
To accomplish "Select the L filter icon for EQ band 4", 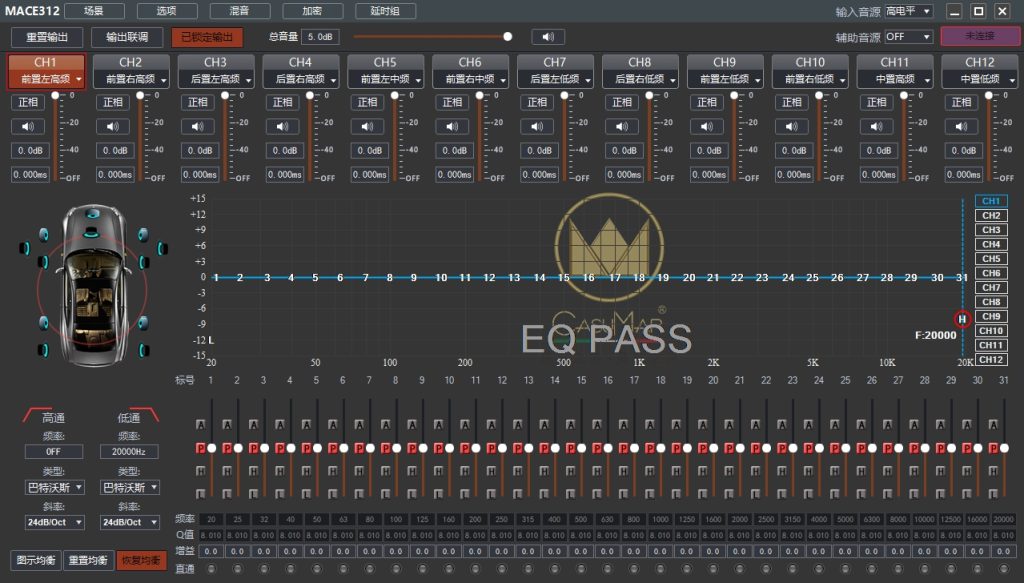I will point(280,494).
